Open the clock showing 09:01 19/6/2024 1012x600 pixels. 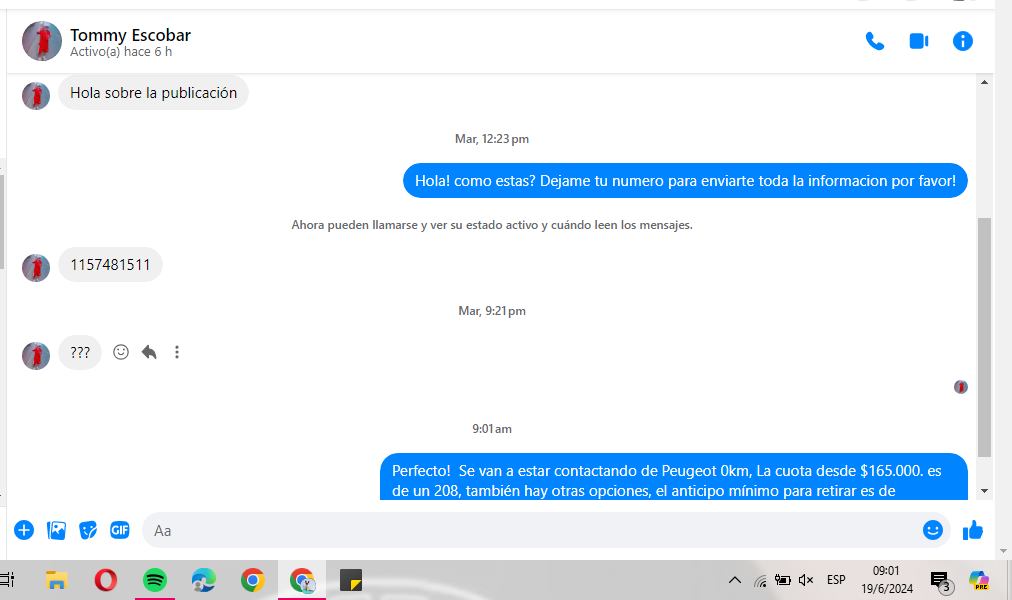coord(887,580)
